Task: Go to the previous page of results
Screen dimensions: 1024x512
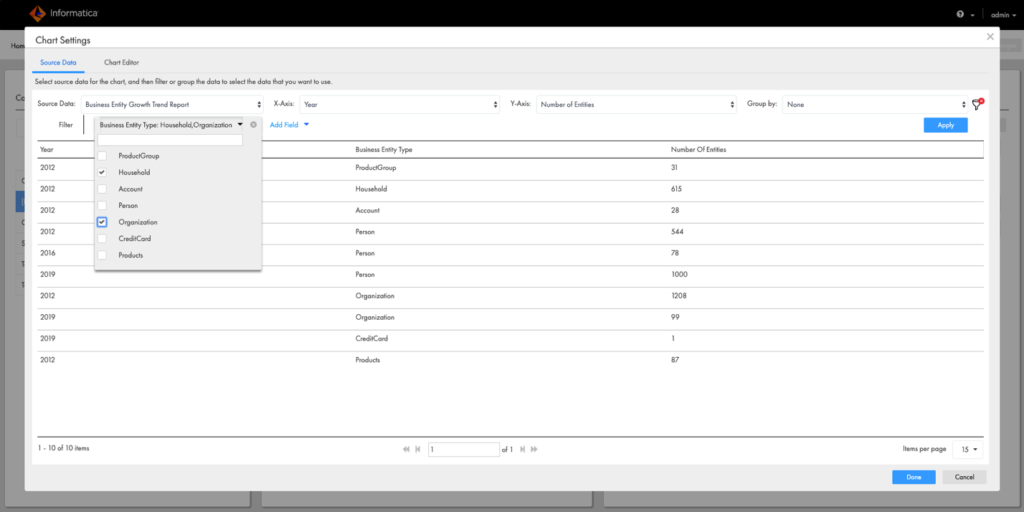Action: (418, 449)
